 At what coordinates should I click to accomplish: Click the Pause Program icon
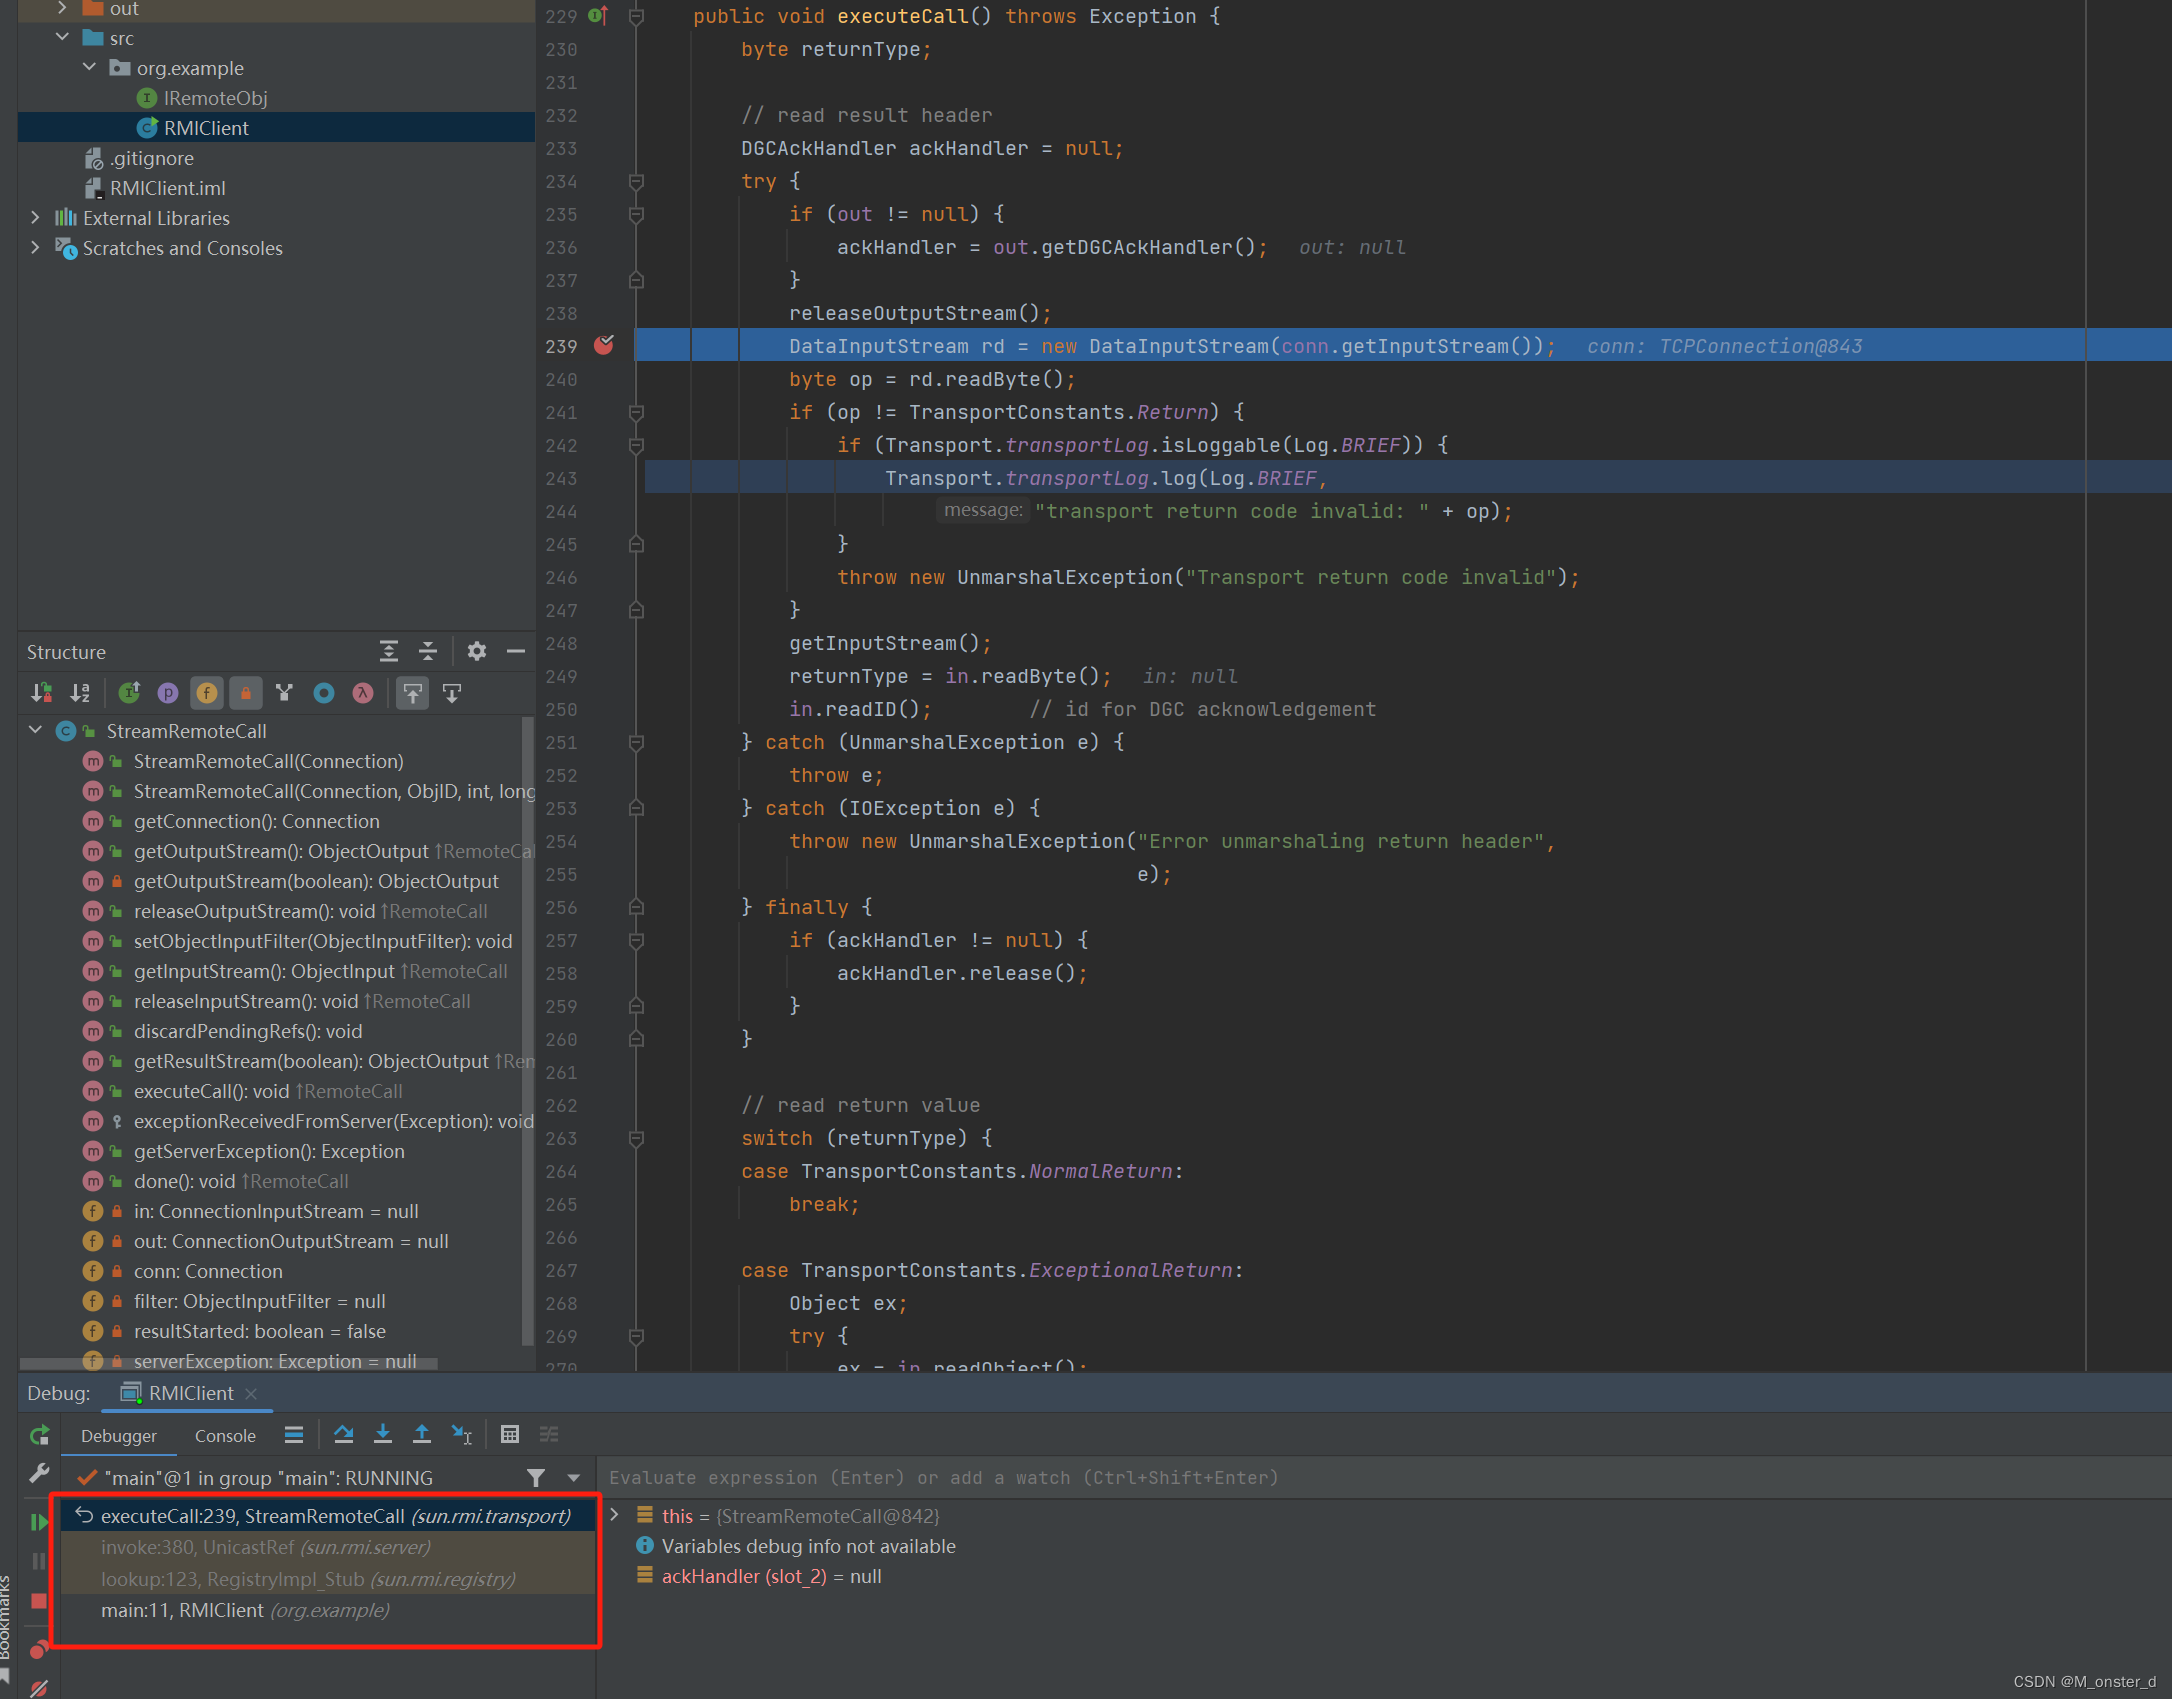(39, 1561)
